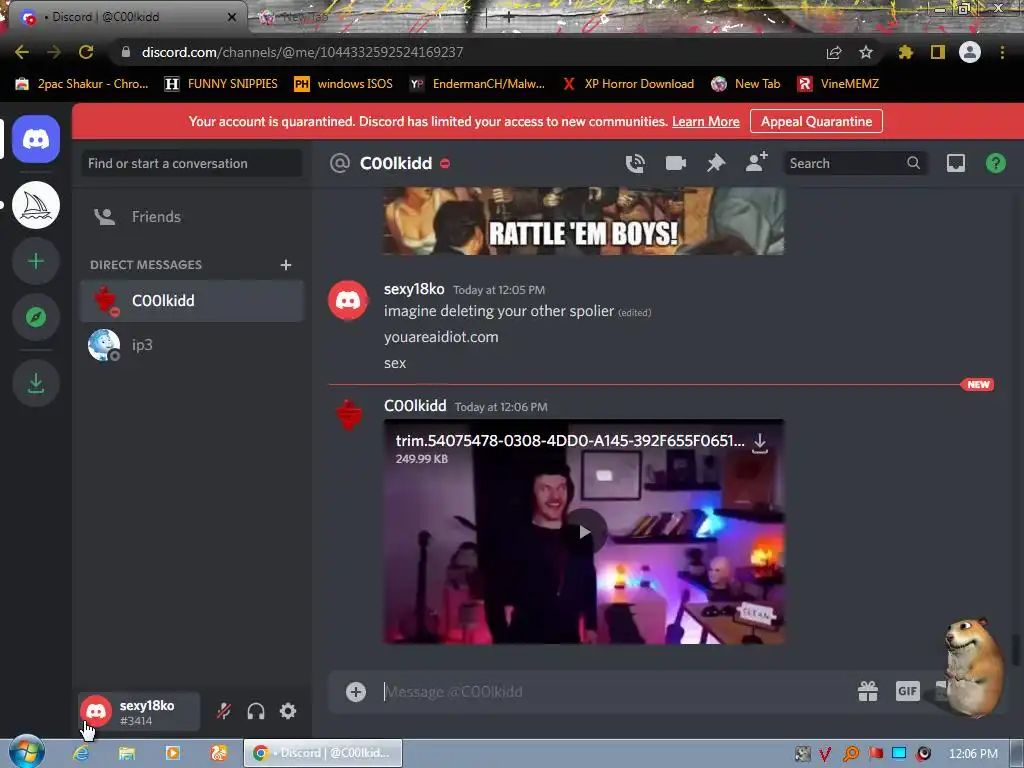Open the RATTLE 'EM BOYS image
The image size is (1024, 768).
pos(584,221)
